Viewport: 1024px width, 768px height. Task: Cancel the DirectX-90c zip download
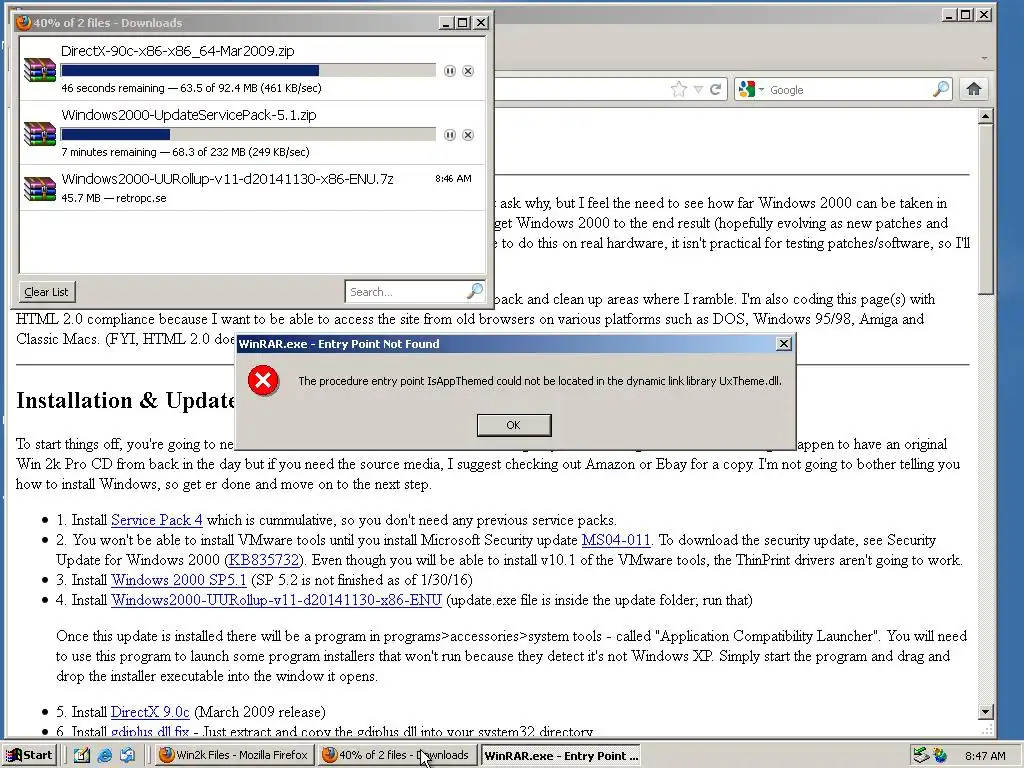coord(468,71)
